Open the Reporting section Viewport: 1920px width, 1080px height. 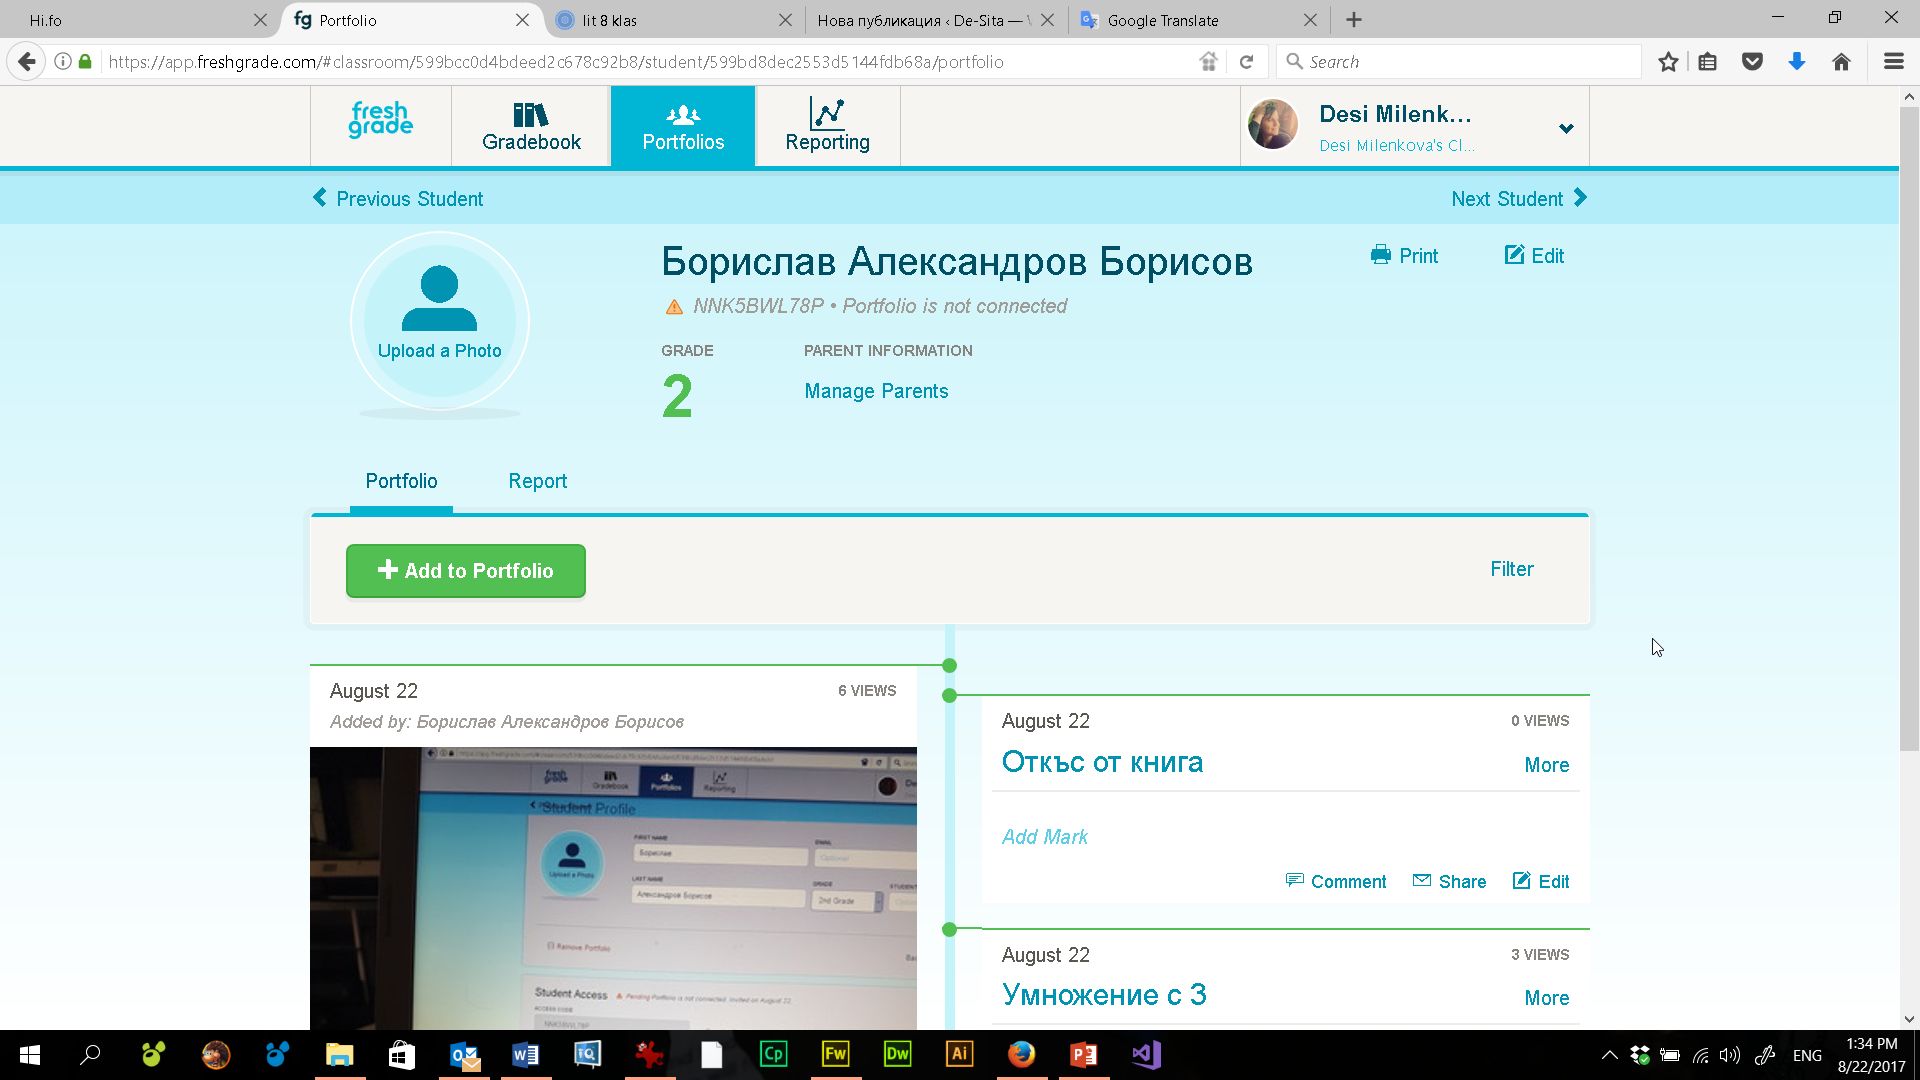[827, 126]
